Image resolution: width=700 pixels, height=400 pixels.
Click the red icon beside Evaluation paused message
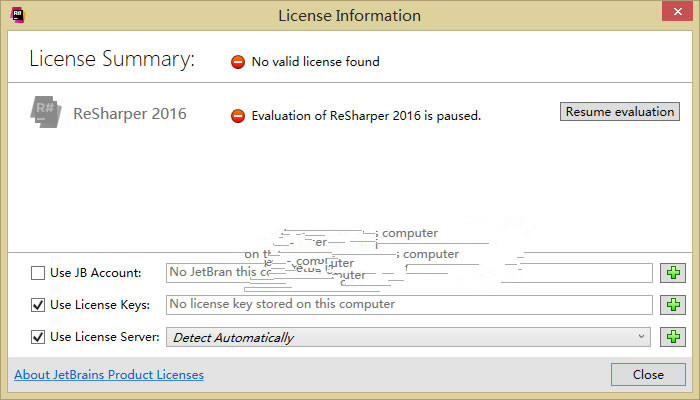(238, 116)
